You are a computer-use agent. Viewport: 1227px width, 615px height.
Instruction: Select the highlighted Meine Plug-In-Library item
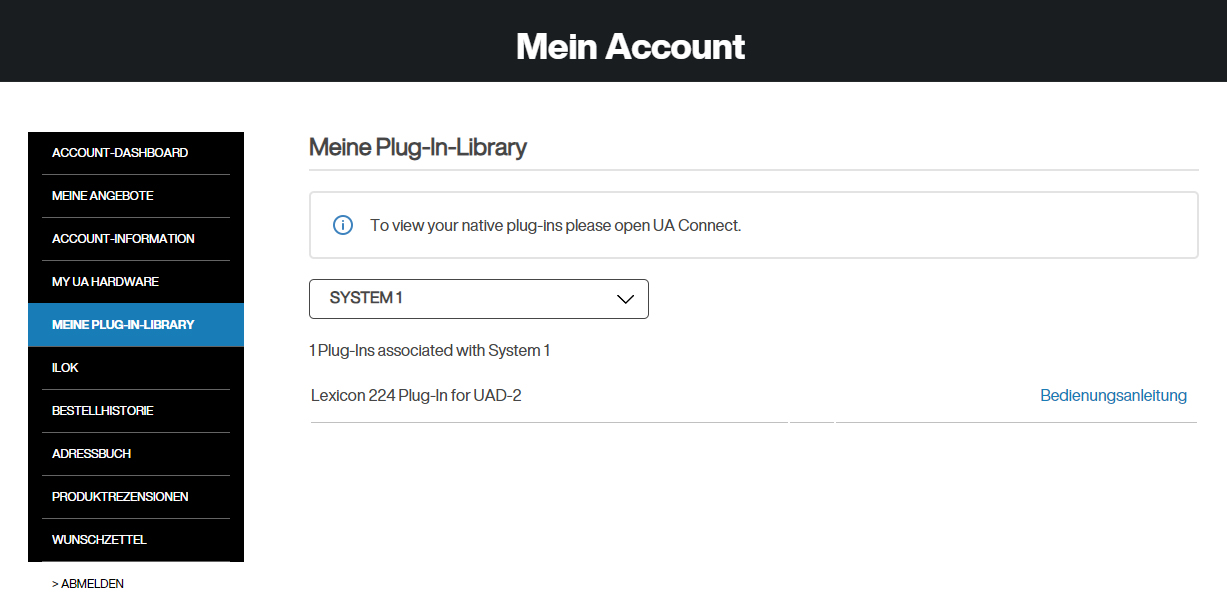(x=123, y=325)
